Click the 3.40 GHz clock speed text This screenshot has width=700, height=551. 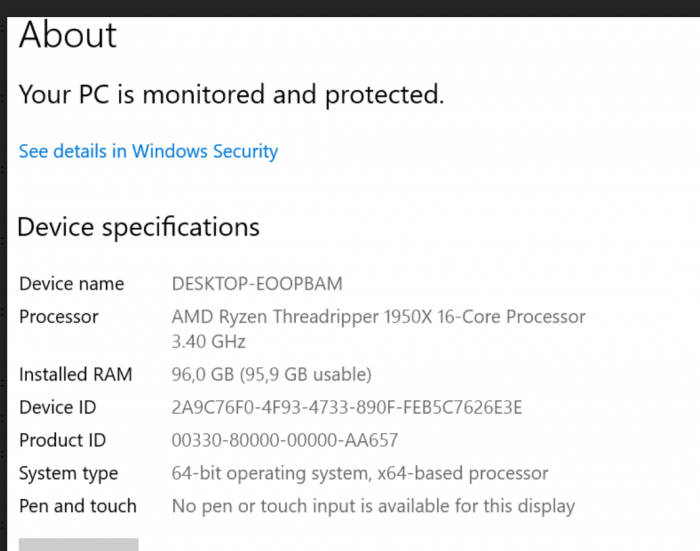[208, 342]
